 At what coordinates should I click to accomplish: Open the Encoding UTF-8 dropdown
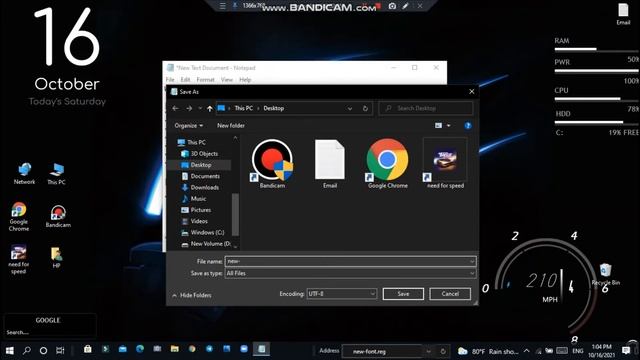[342, 294]
